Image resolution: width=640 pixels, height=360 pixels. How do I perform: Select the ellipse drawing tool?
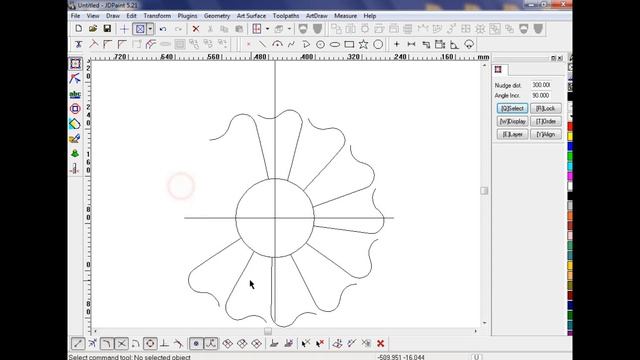pyautogui.click(x=335, y=44)
